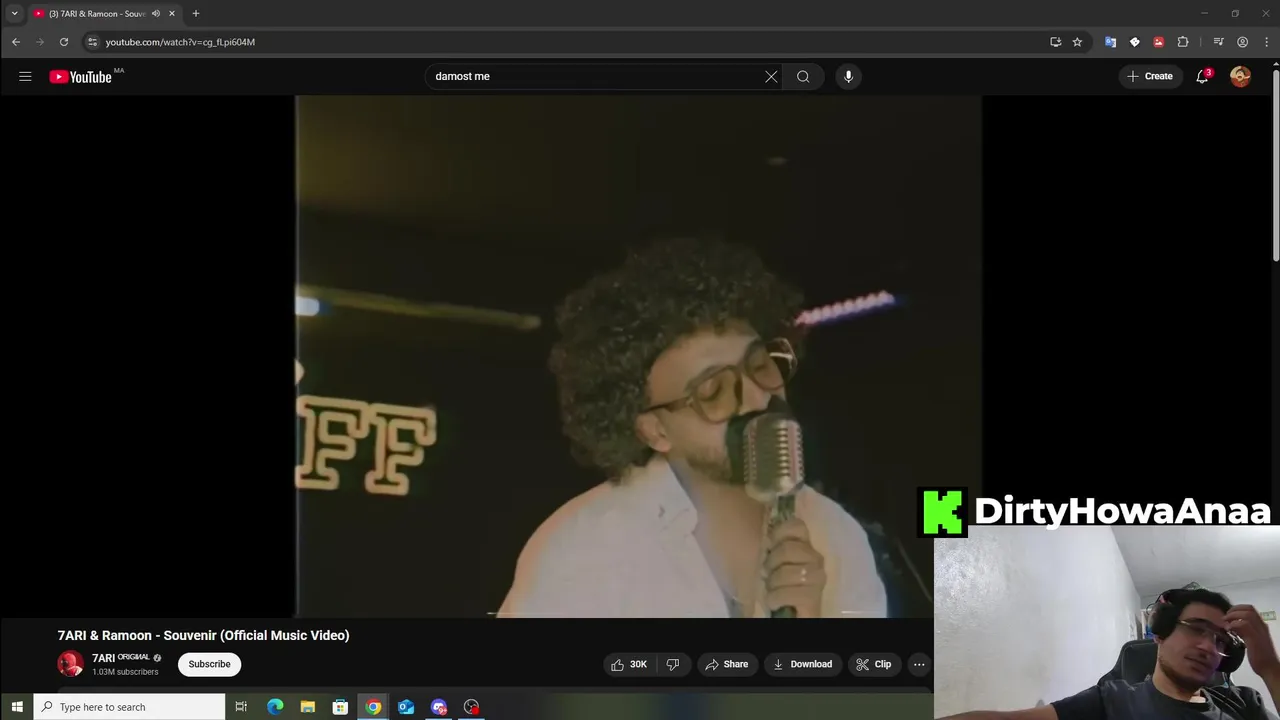The height and width of the screenshot is (720, 1280).
Task: View site information icon in address bar
Action: coord(92,42)
